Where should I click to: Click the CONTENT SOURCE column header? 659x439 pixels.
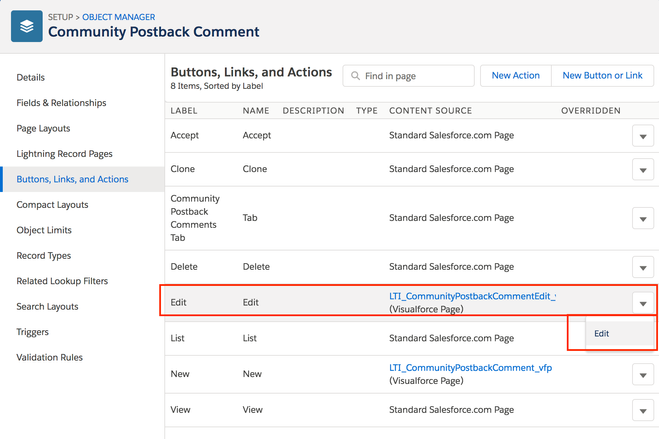pyautogui.click(x=430, y=111)
